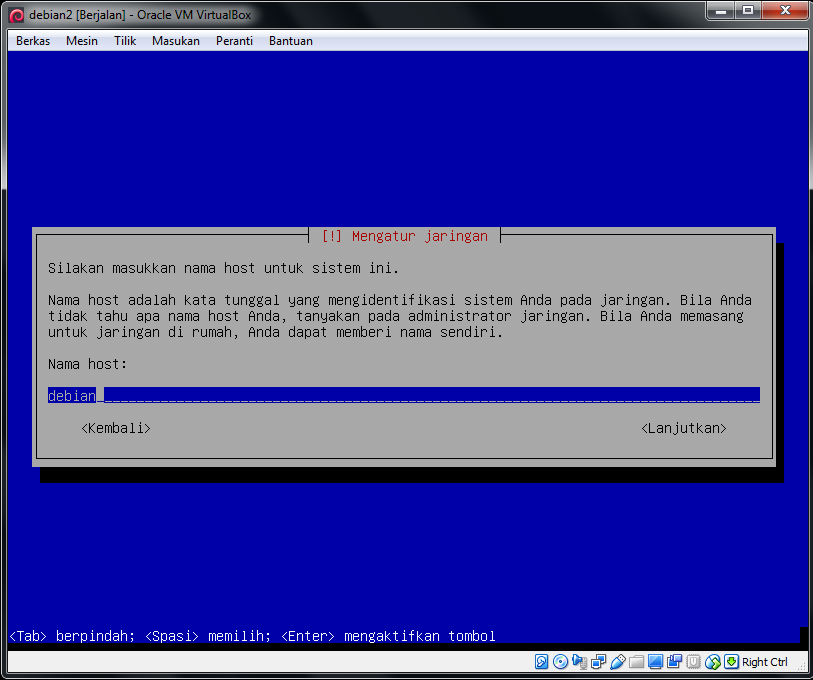This screenshot has width=813, height=680.
Task: Open the Bantuan menu
Action: tap(290, 41)
